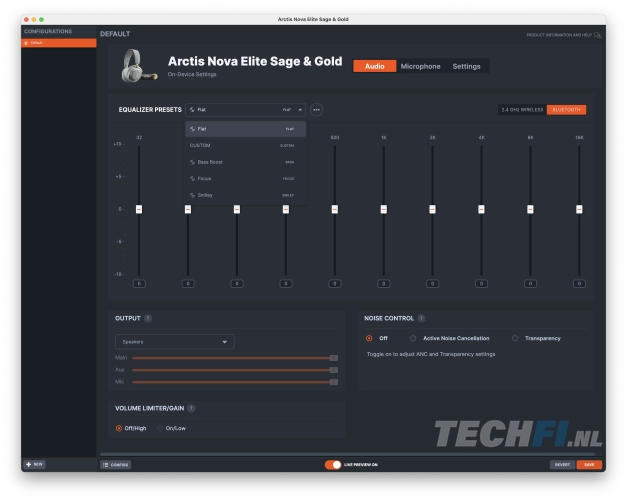Click the 1K gain value field

[x=383, y=284]
